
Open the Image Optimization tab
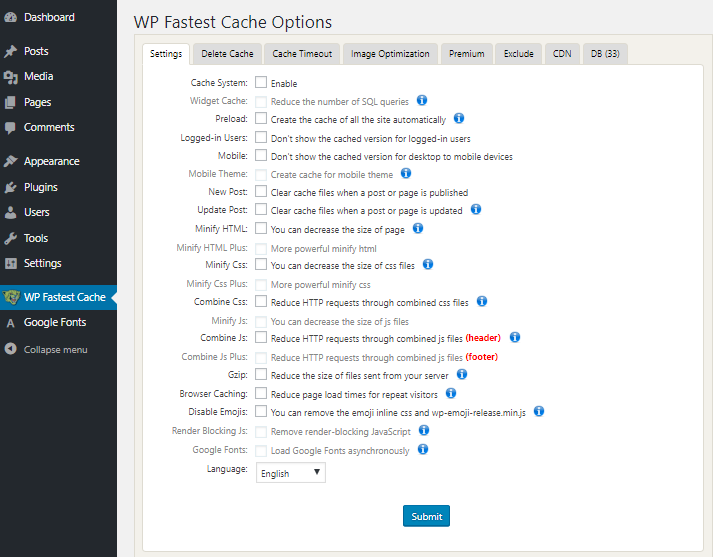(390, 54)
